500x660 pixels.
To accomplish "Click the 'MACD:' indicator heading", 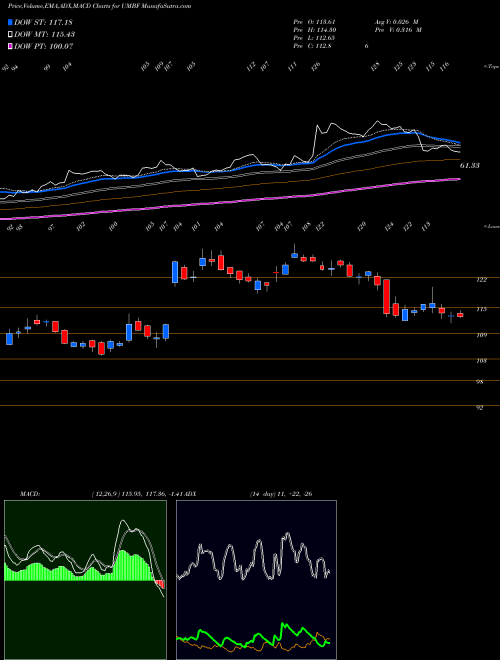I will click(x=30, y=494).
